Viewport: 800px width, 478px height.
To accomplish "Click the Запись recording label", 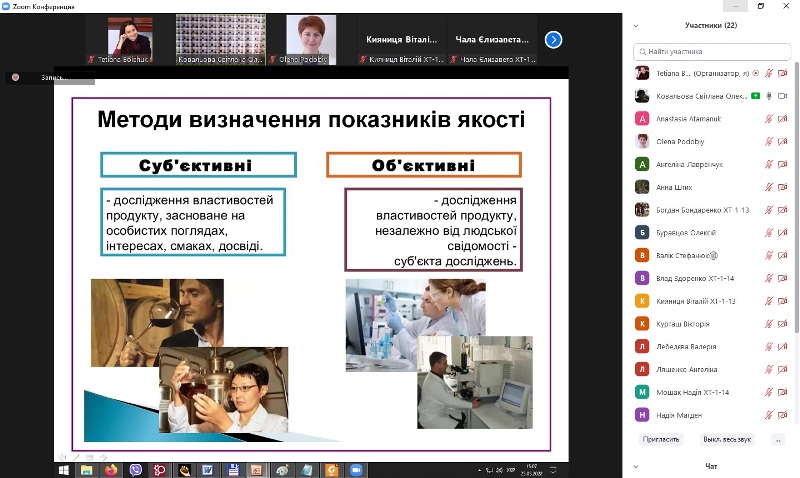I will click(54, 78).
